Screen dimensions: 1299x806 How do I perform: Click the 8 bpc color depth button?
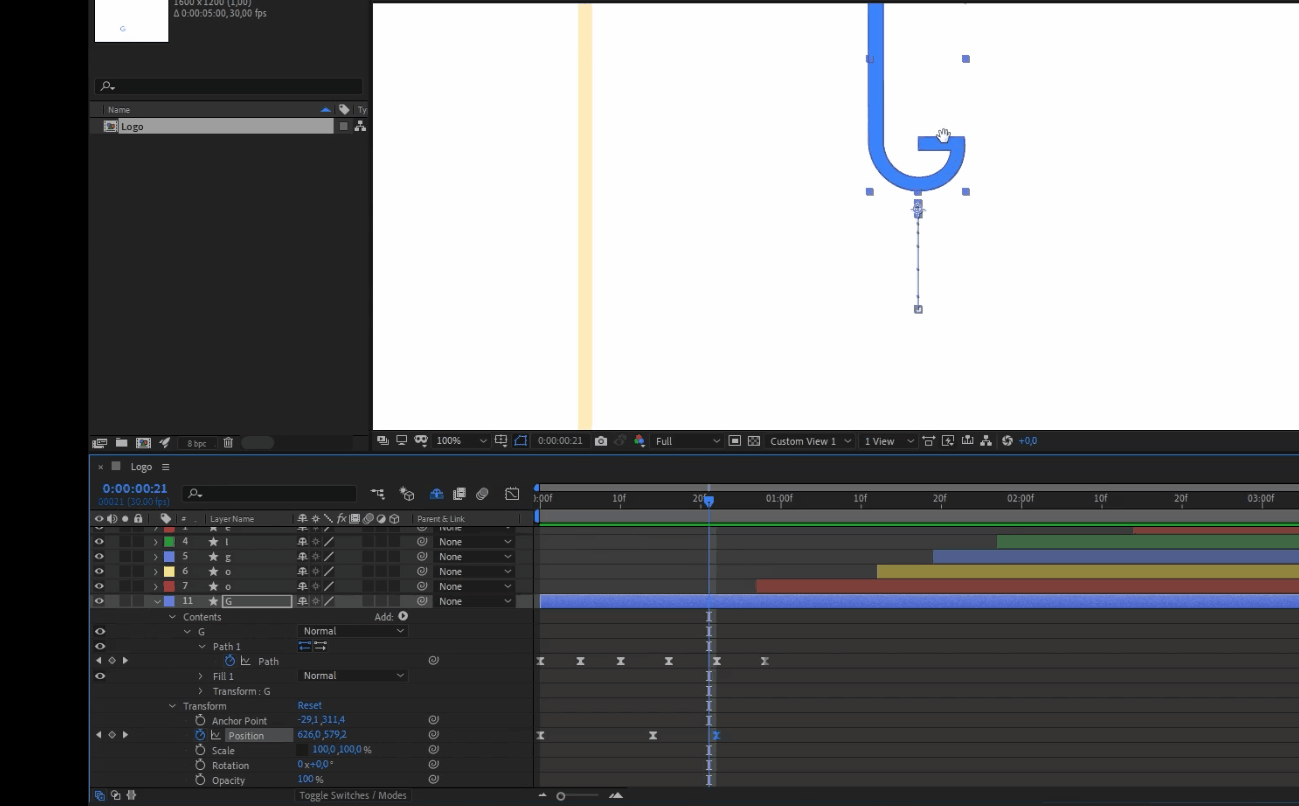coord(197,443)
